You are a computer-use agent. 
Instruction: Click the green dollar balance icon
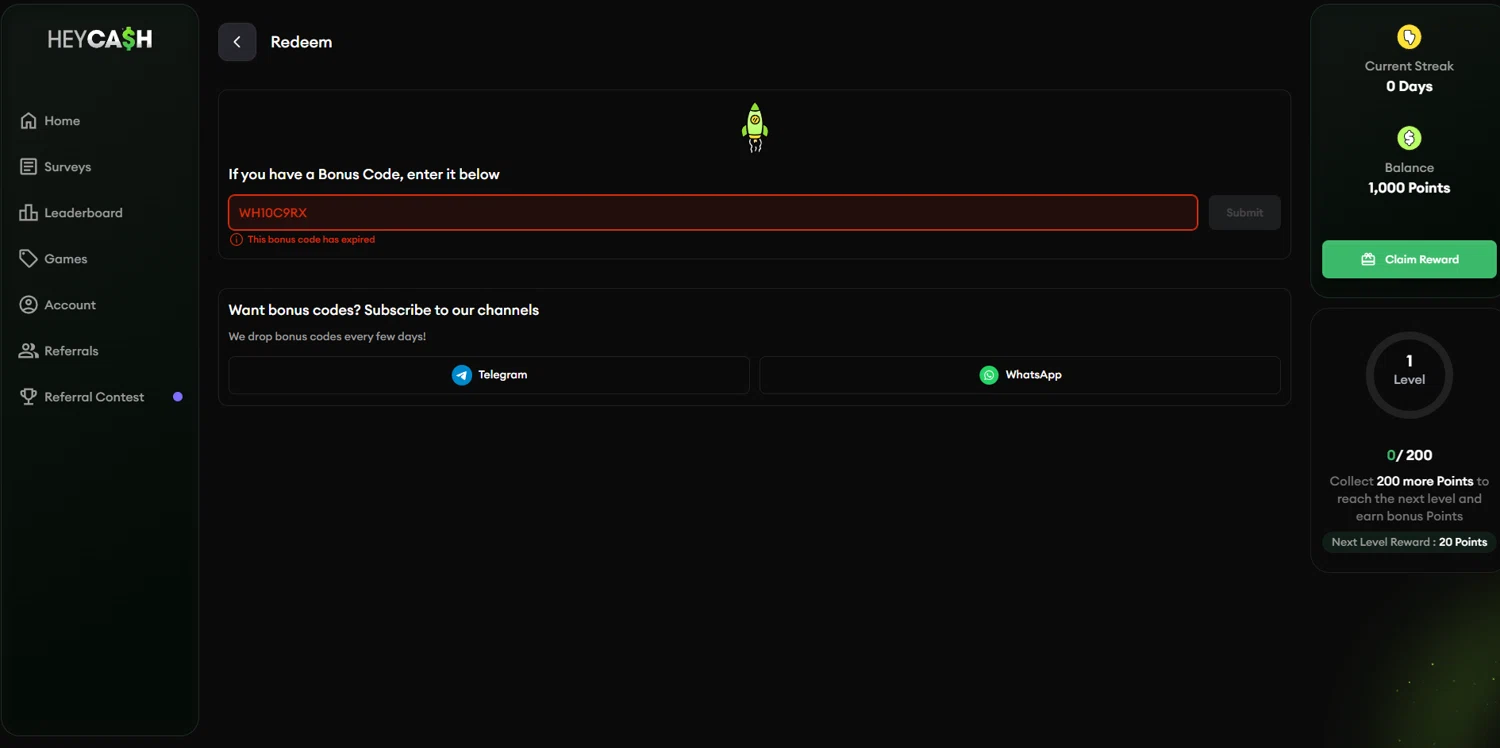pos(1409,138)
